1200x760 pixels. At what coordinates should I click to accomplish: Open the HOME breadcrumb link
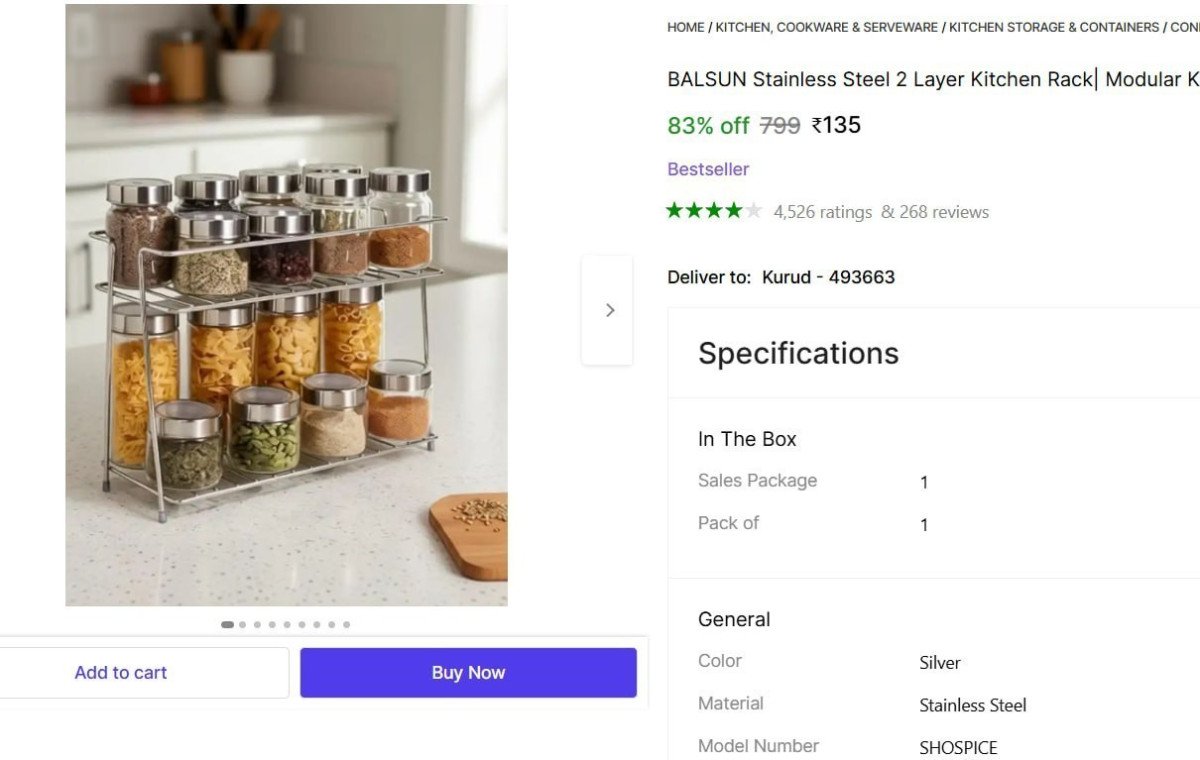click(x=686, y=27)
